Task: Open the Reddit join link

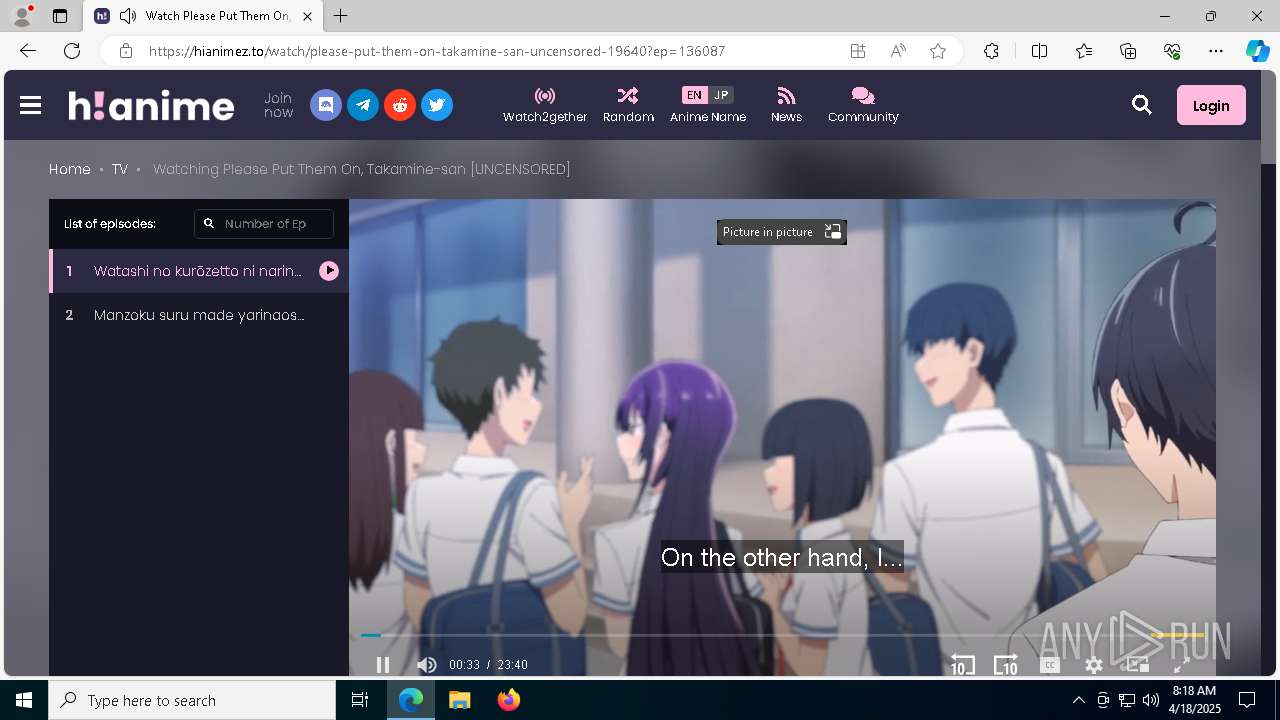Action: coord(400,105)
